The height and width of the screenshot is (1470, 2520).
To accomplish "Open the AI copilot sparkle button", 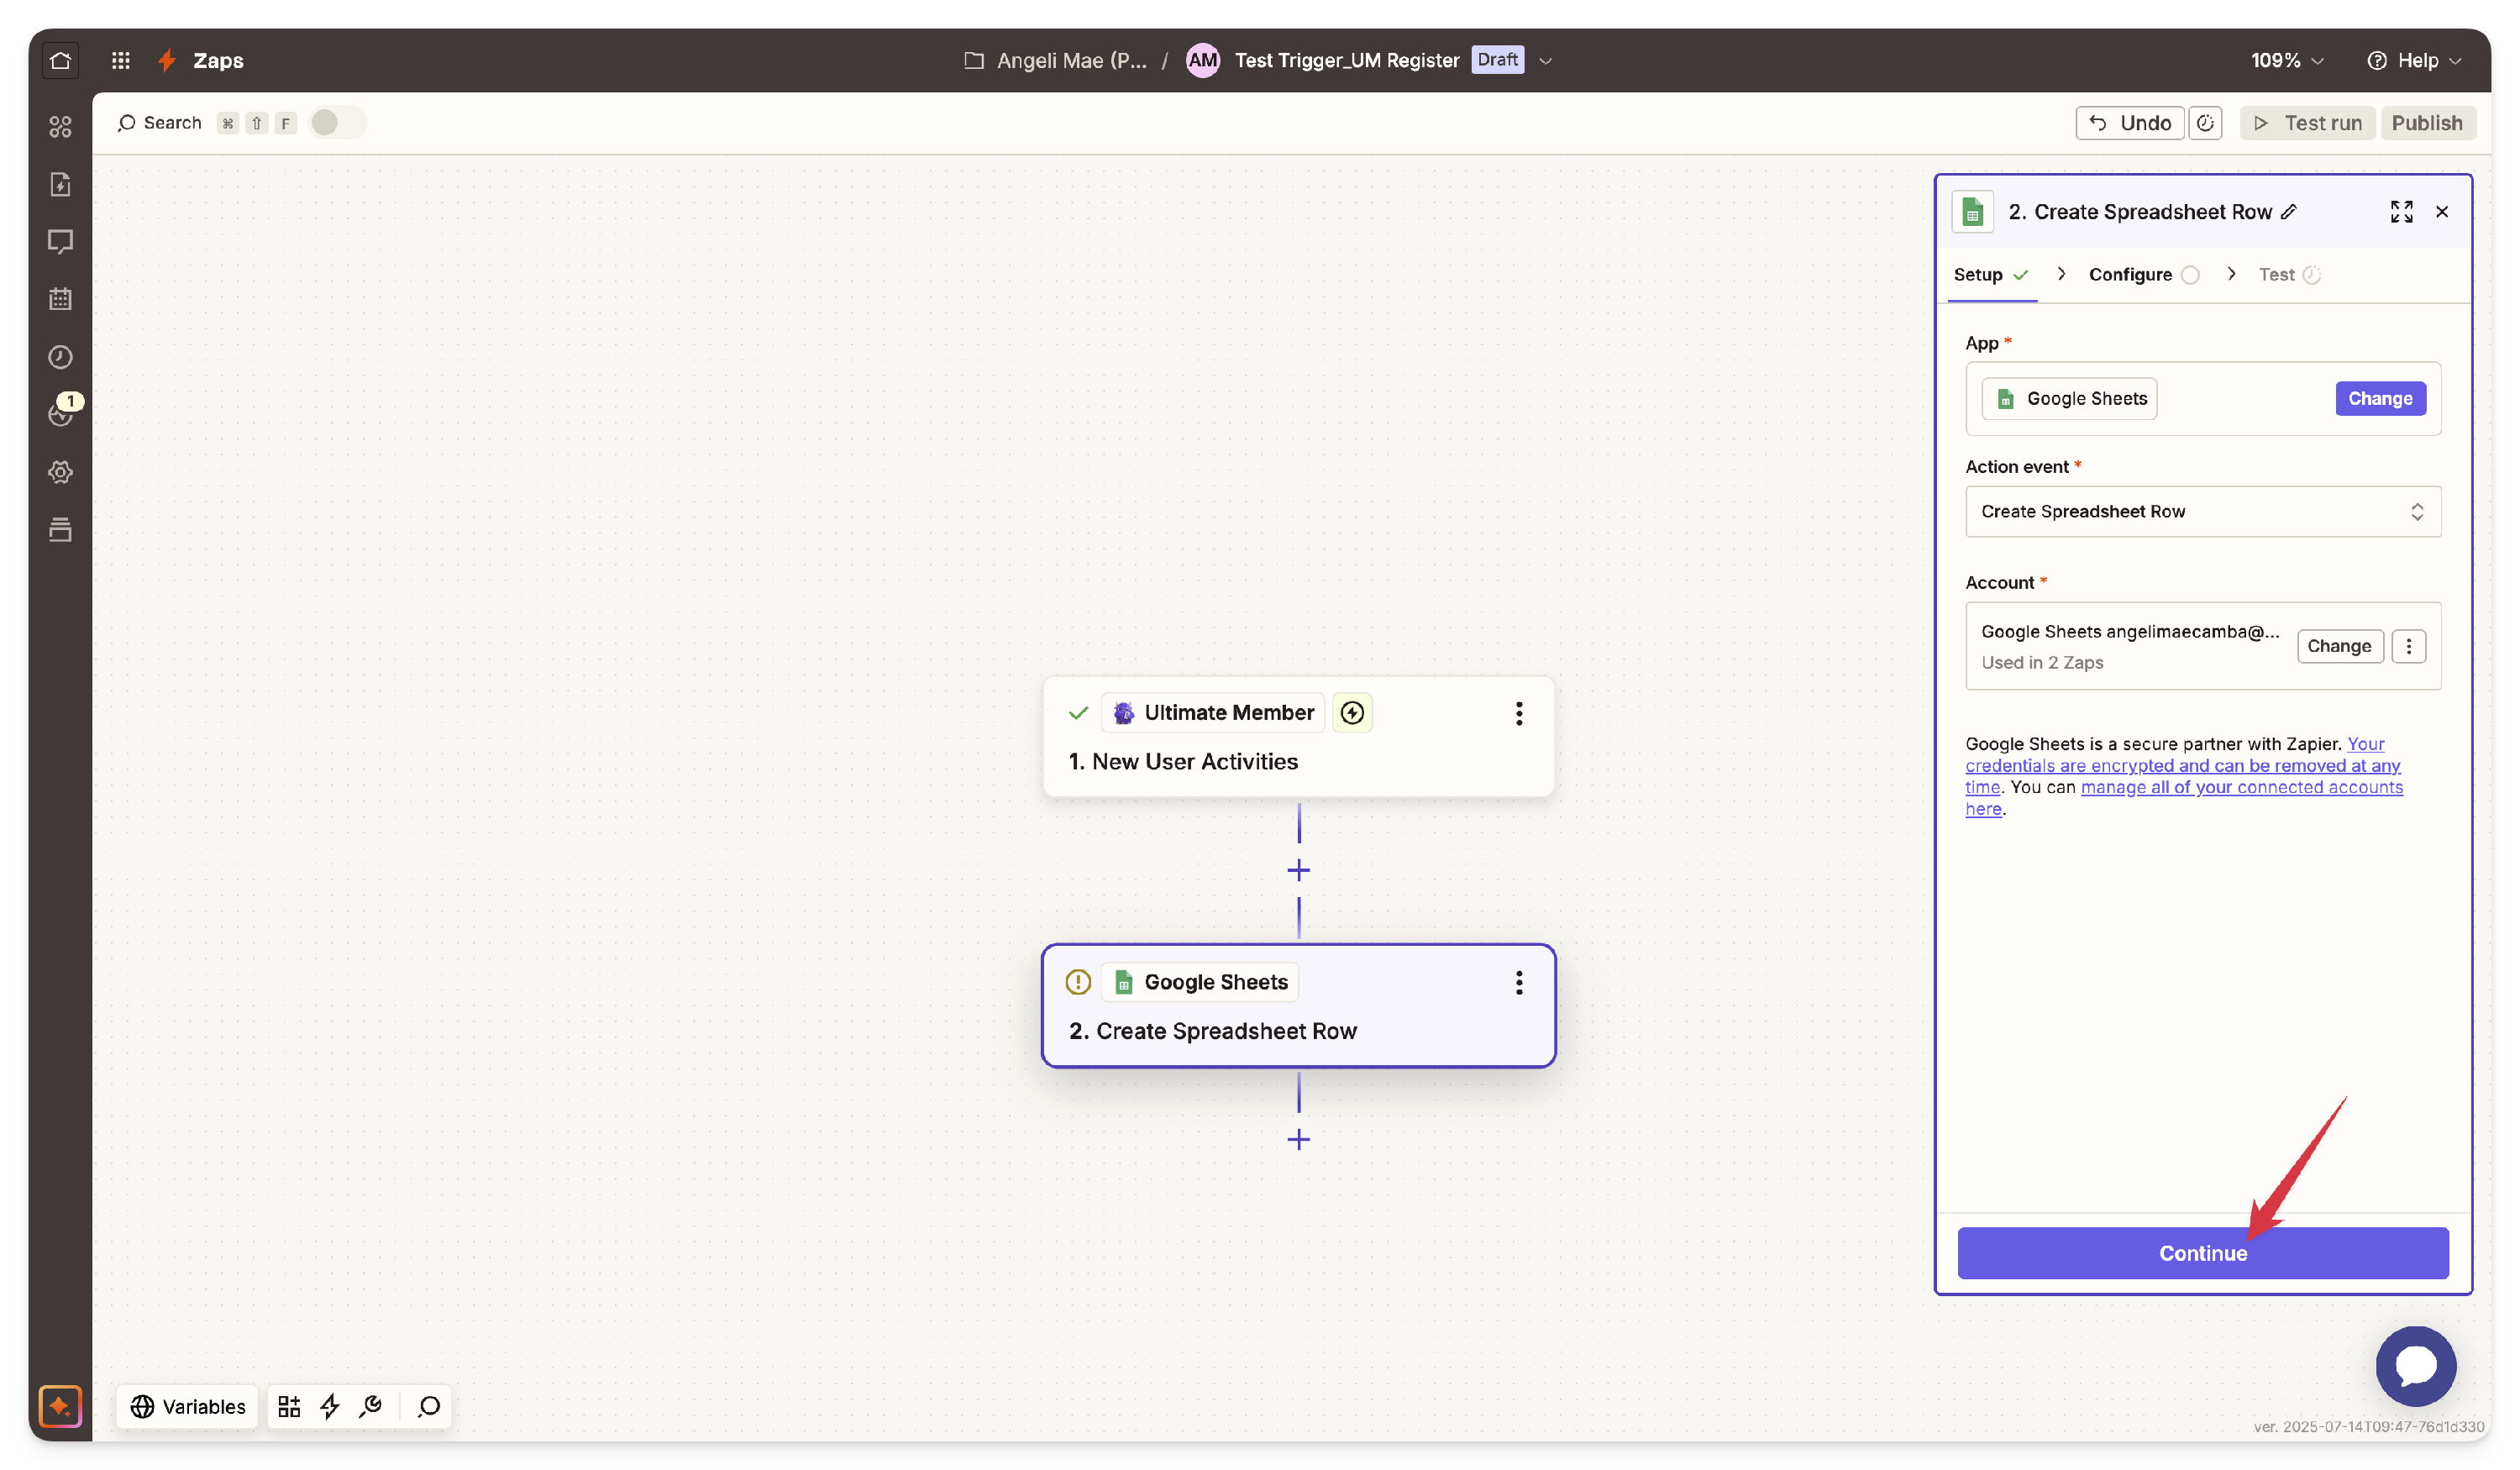I will [60, 1406].
